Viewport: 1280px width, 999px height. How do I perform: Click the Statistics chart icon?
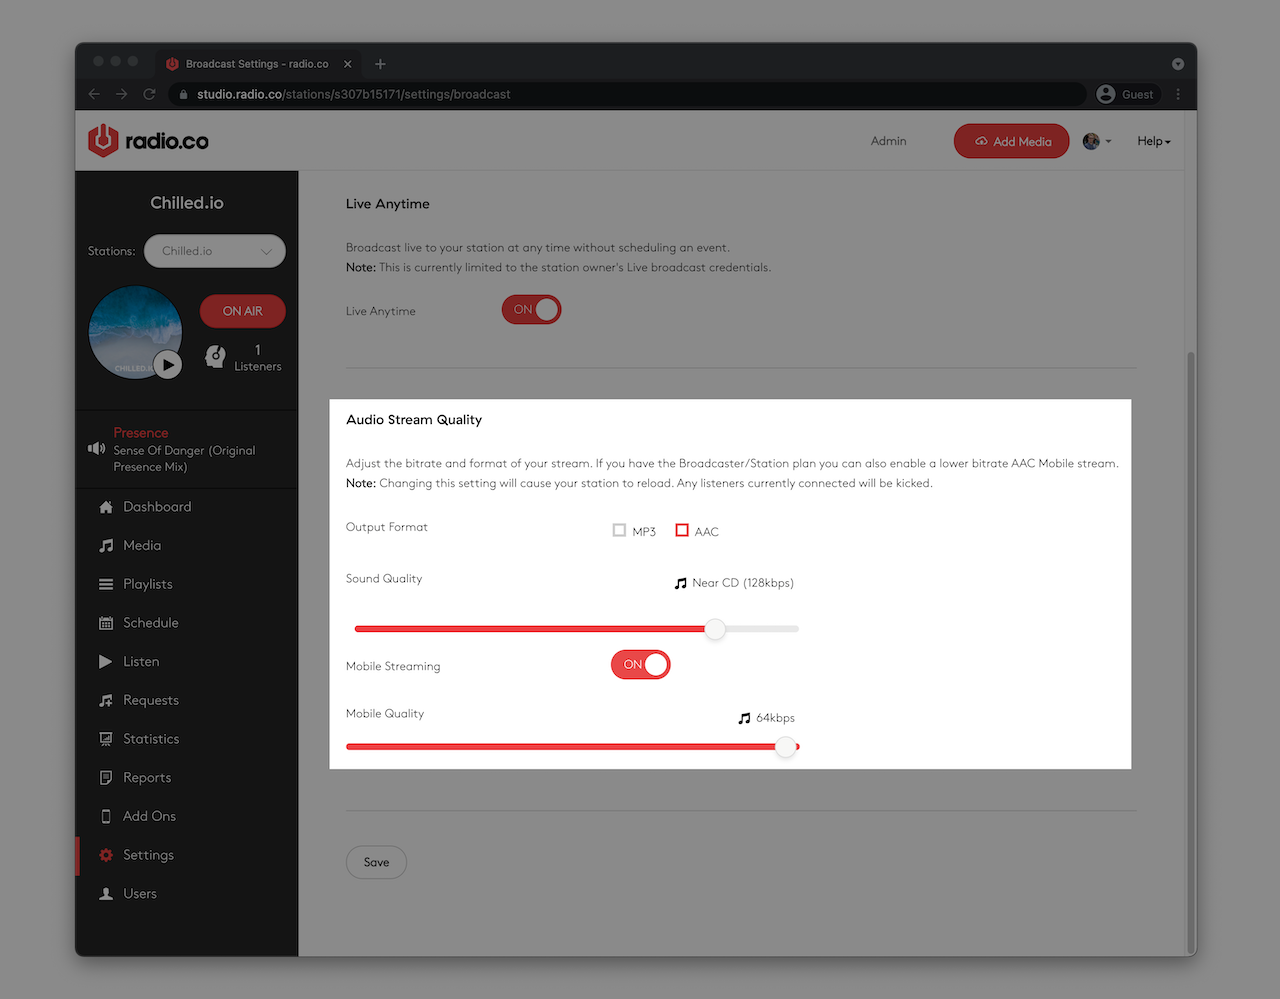click(x=106, y=739)
